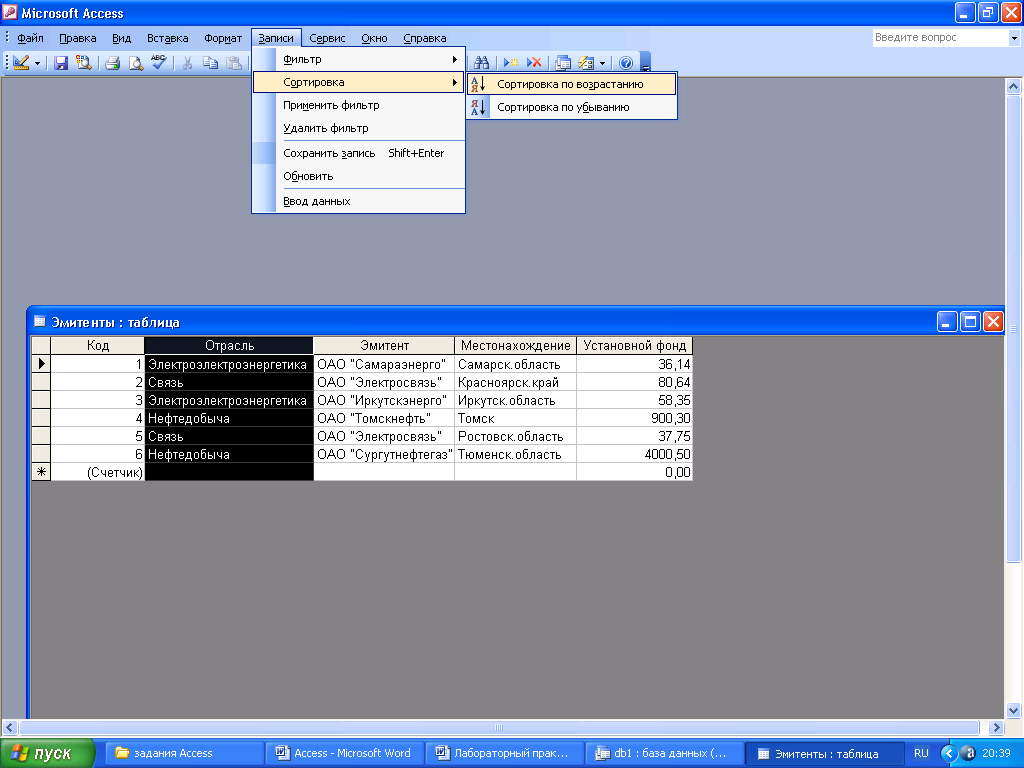Image resolution: width=1024 pixels, height=768 pixels.
Task: Select Удалить фильтр
Action: click(x=358, y=128)
